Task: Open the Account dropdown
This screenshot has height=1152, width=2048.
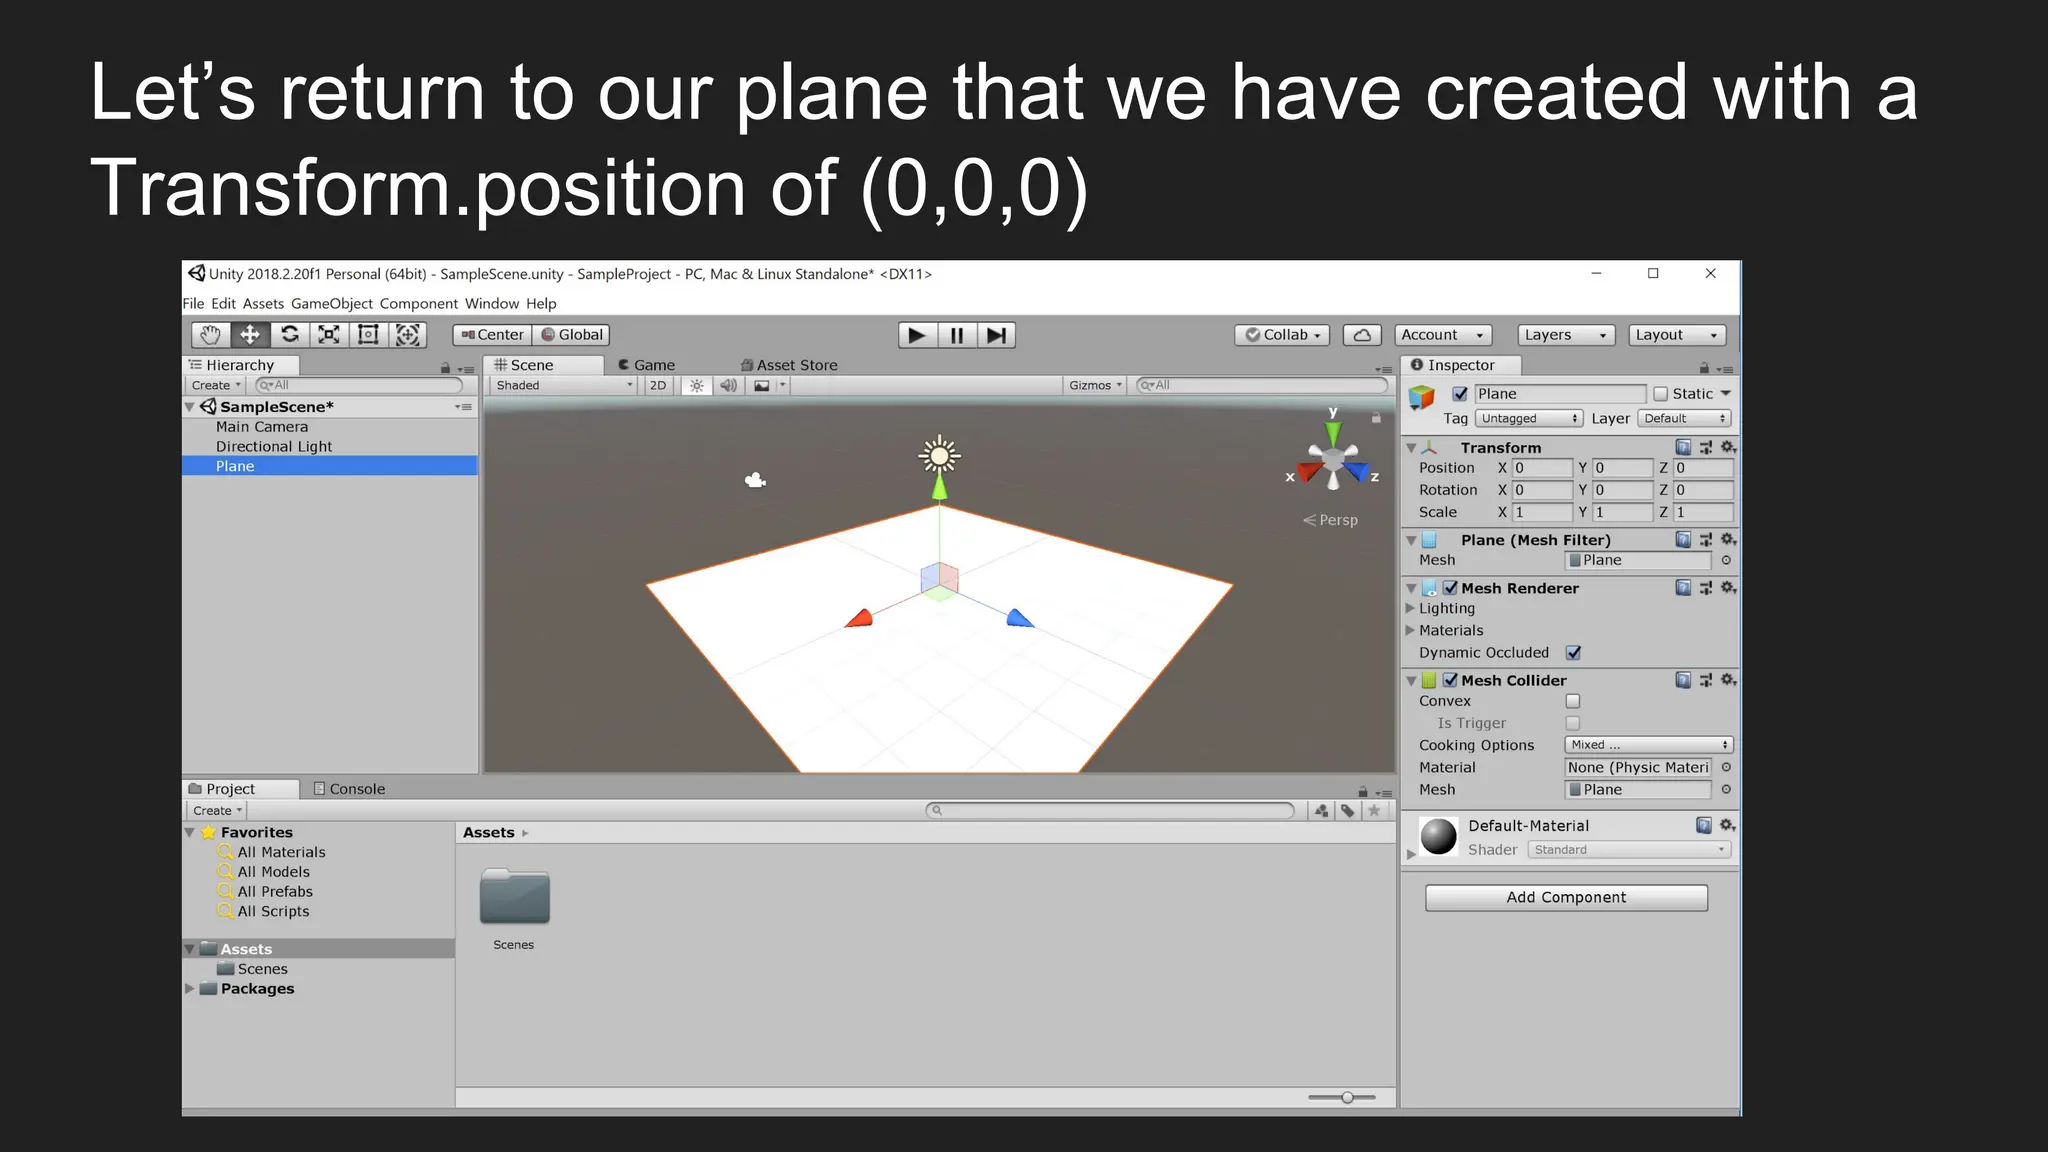Action: tap(1443, 335)
